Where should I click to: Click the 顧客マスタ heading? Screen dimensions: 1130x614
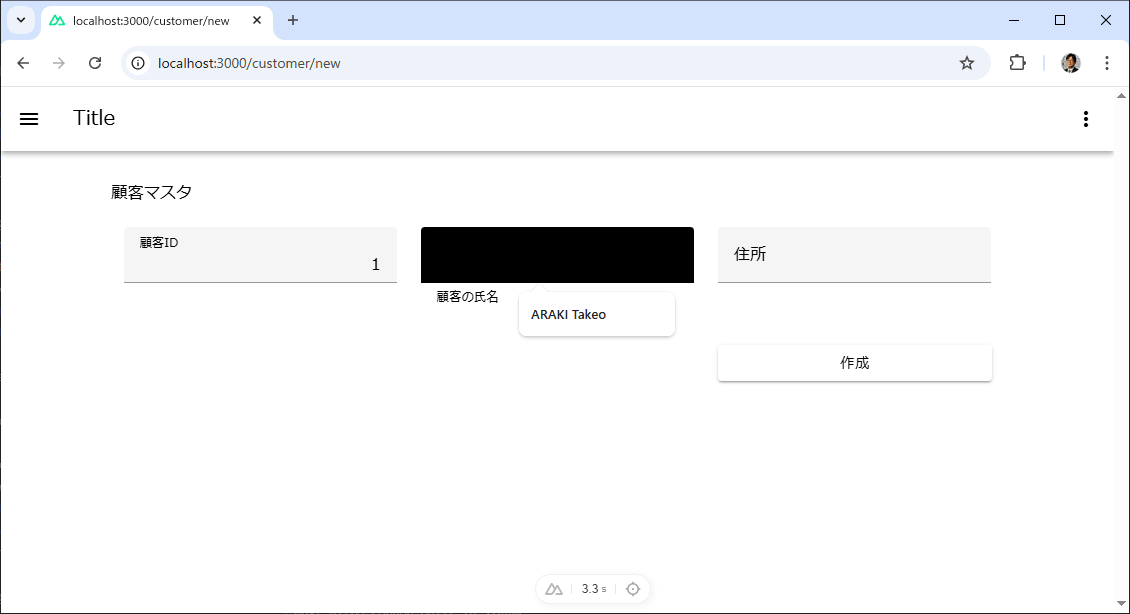pyautogui.click(x=151, y=192)
